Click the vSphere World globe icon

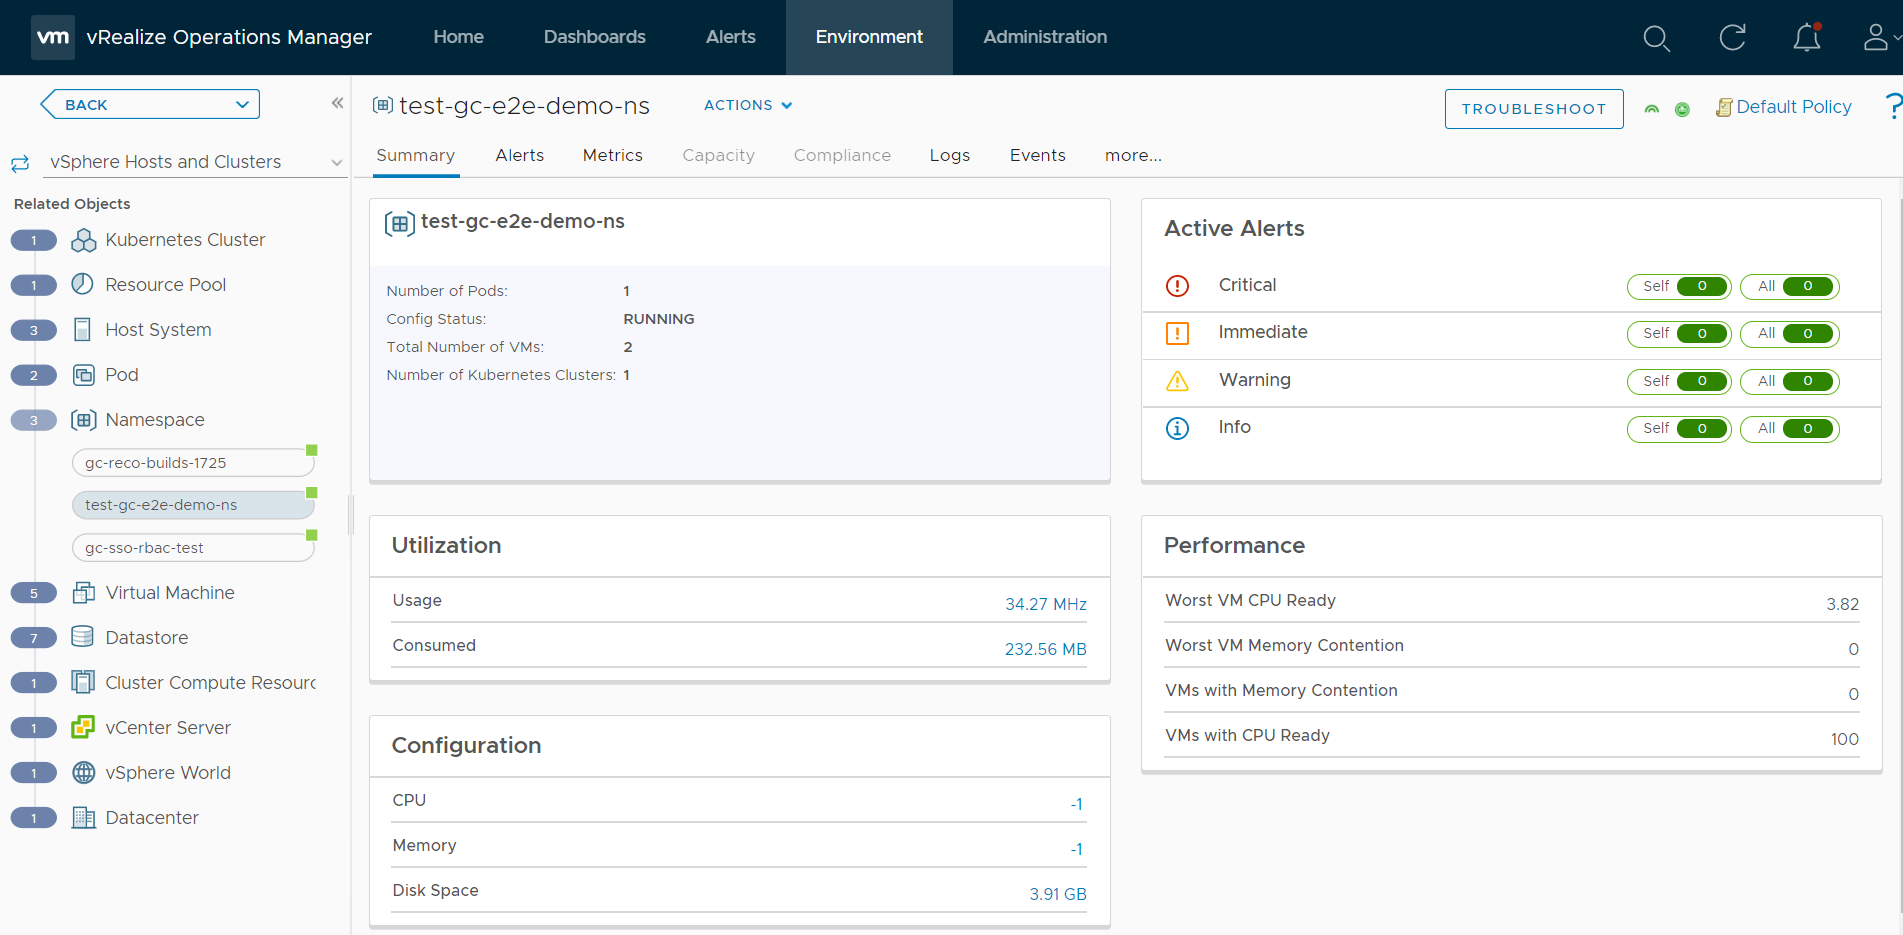(84, 773)
